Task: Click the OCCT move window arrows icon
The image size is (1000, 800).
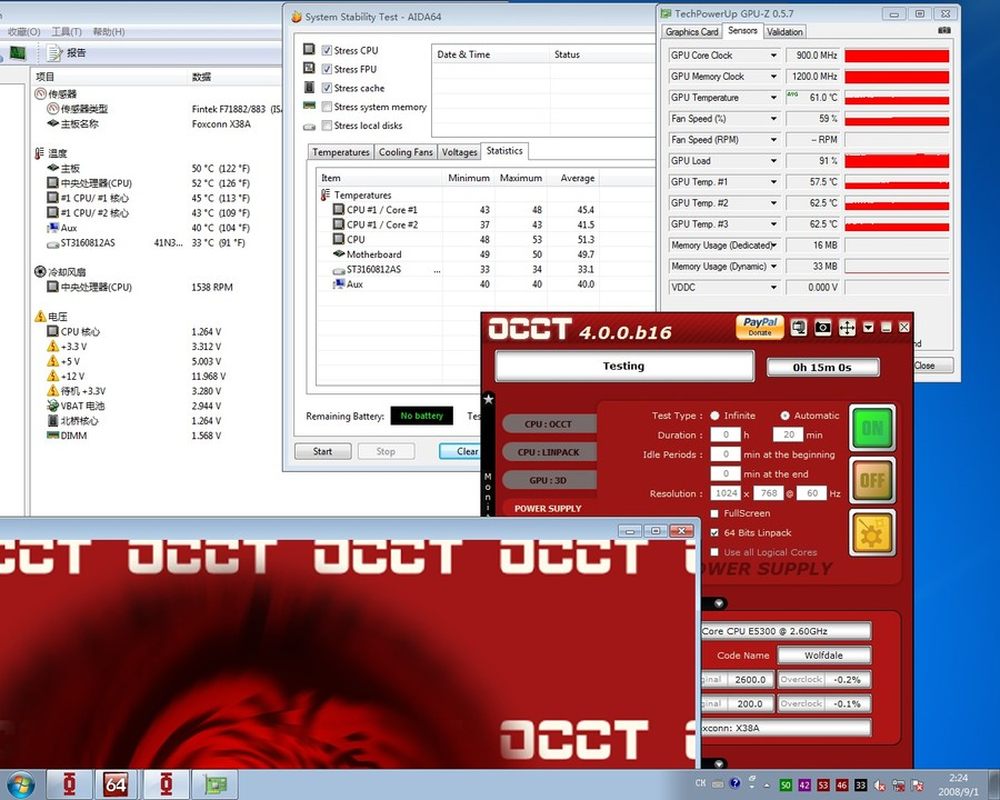Action: [x=846, y=327]
